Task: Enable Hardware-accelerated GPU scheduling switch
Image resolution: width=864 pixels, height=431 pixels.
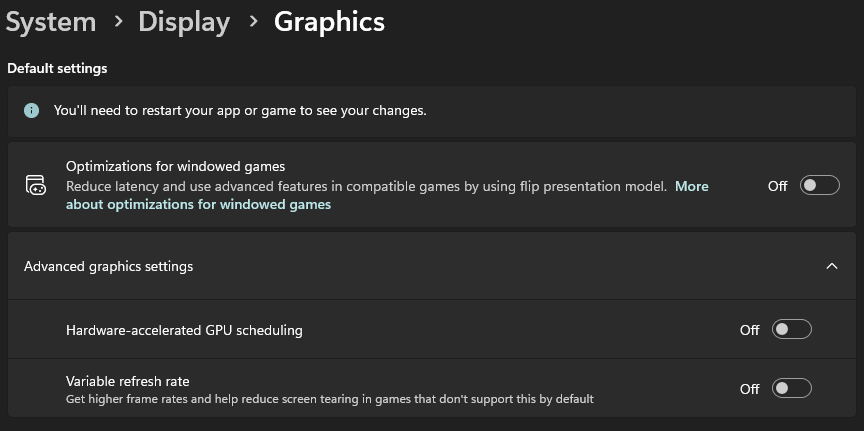Action: tap(791, 329)
